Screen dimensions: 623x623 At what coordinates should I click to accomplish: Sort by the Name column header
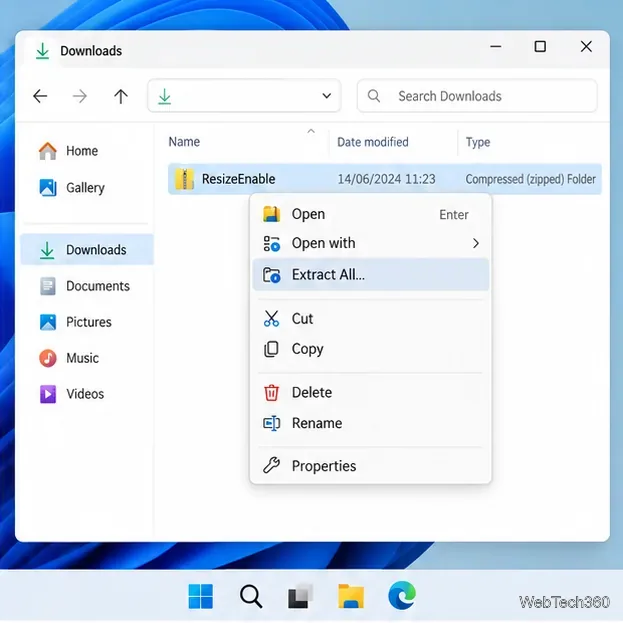point(184,142)
